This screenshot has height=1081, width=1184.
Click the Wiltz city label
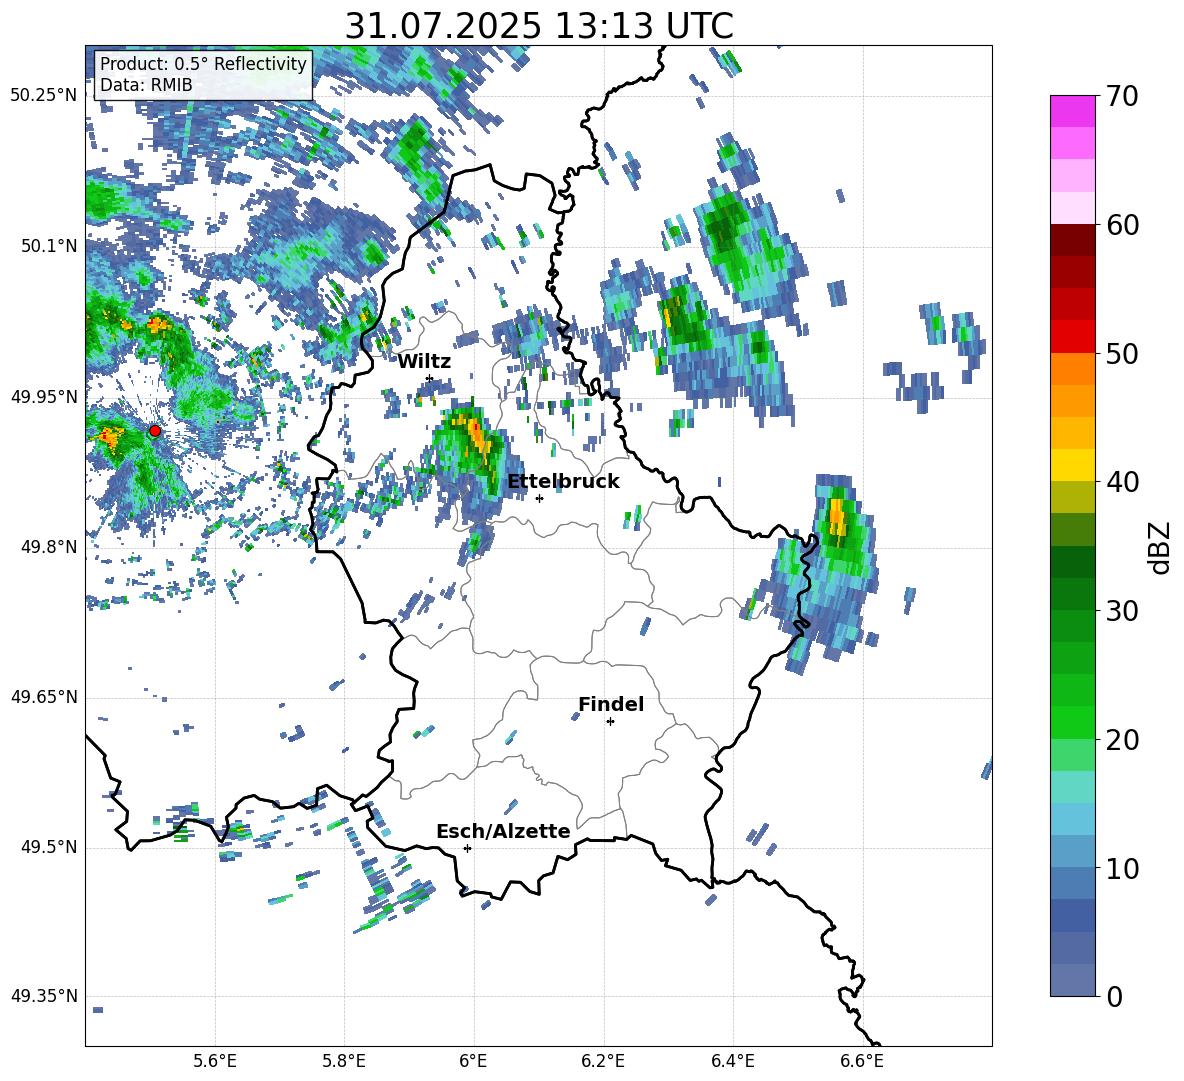tap(424, 362)
